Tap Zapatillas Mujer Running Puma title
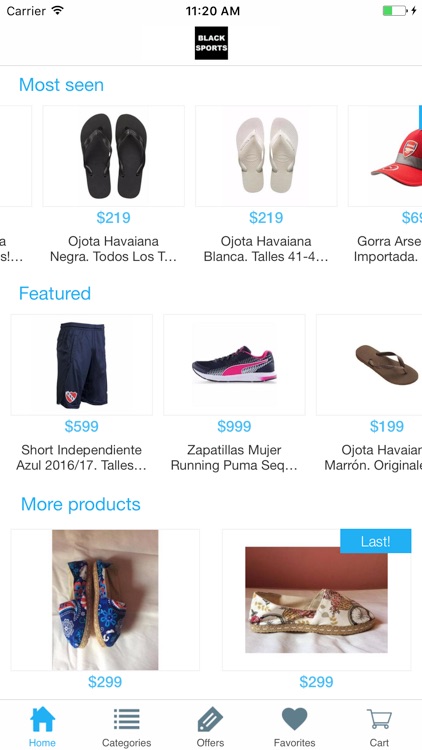The image size is (422, 750). tap(234, 458)
